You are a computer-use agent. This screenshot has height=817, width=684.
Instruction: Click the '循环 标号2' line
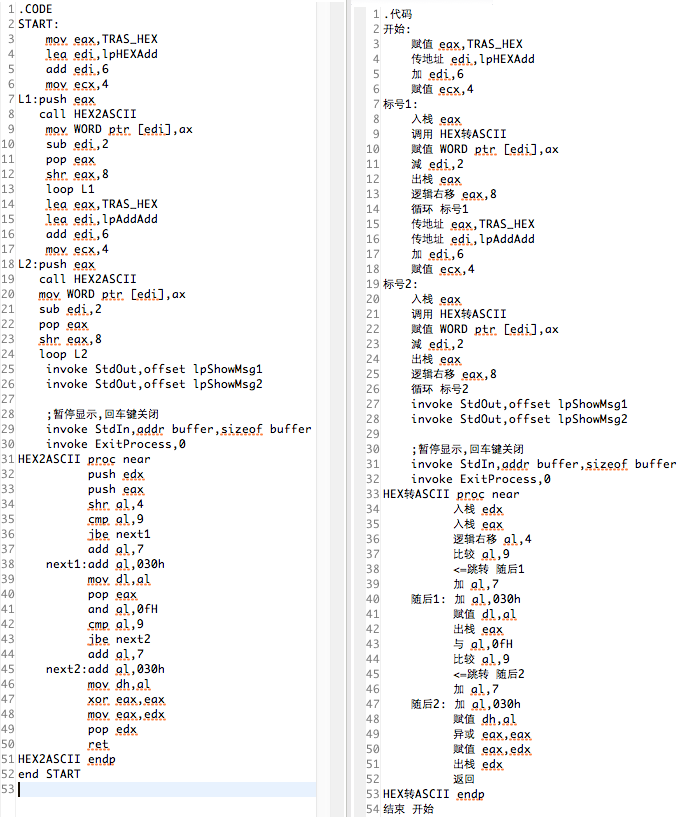(x=440, y=389)
